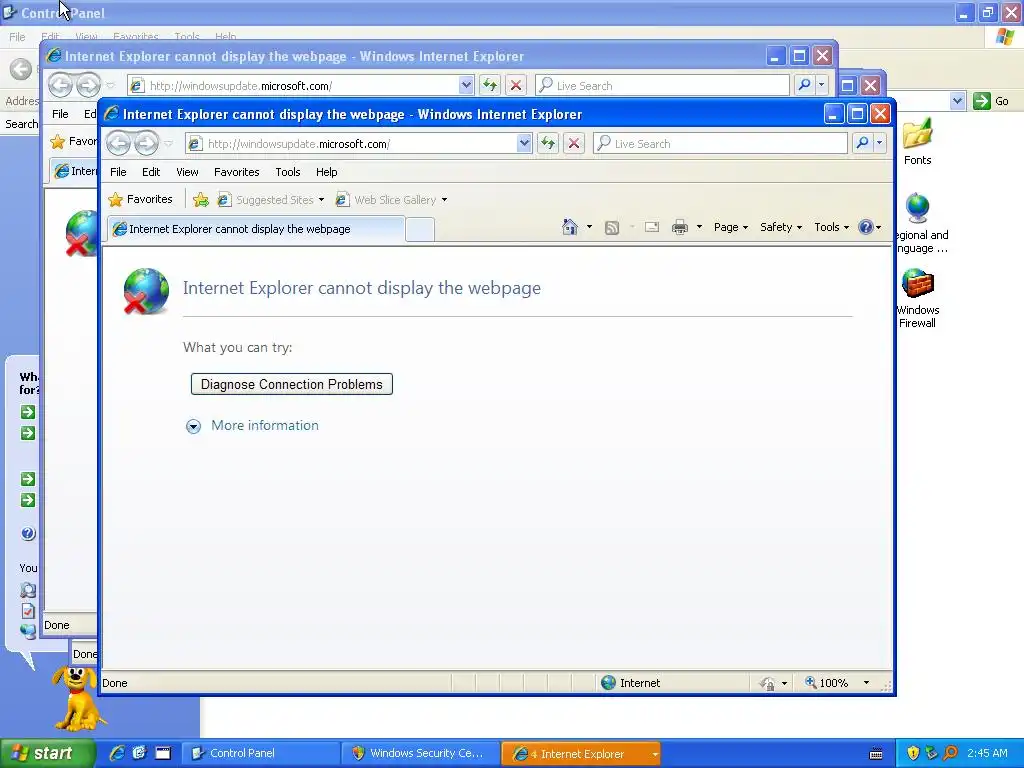Screen dimensions: 1024x768
Task: Click Security shield icon in system tray
Action: [x=913, y=753]
